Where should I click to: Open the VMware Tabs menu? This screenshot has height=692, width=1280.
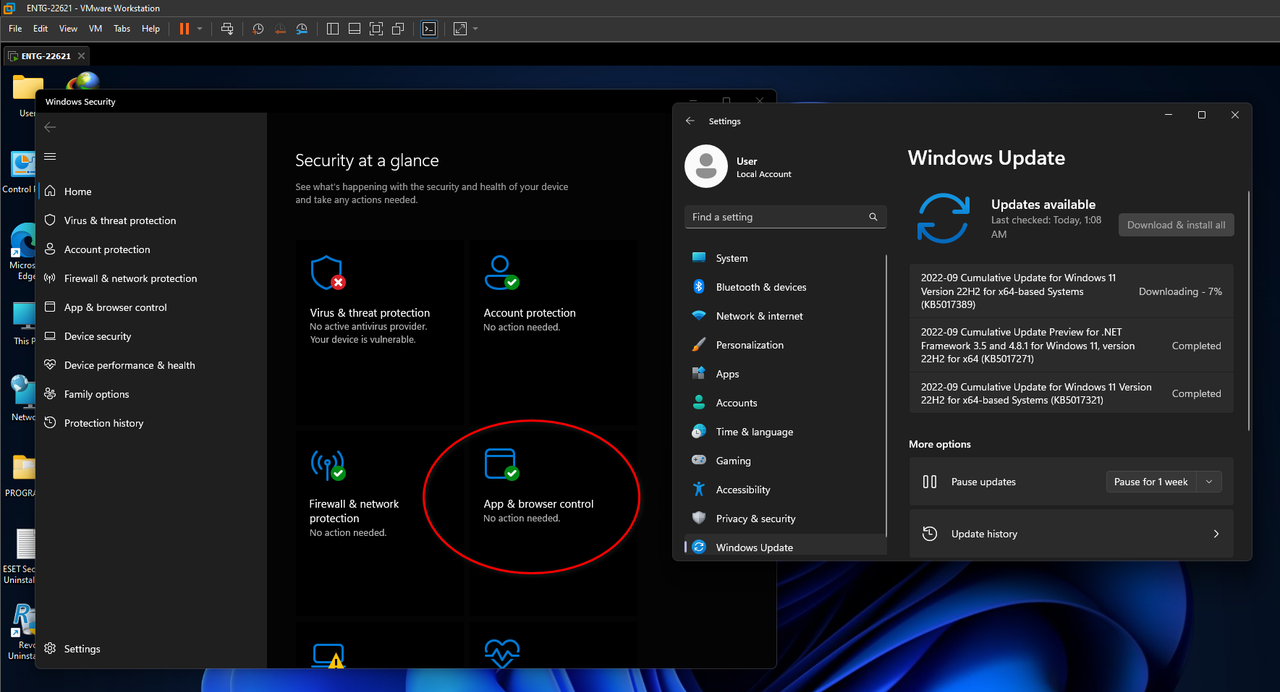[x=122, y=29]
